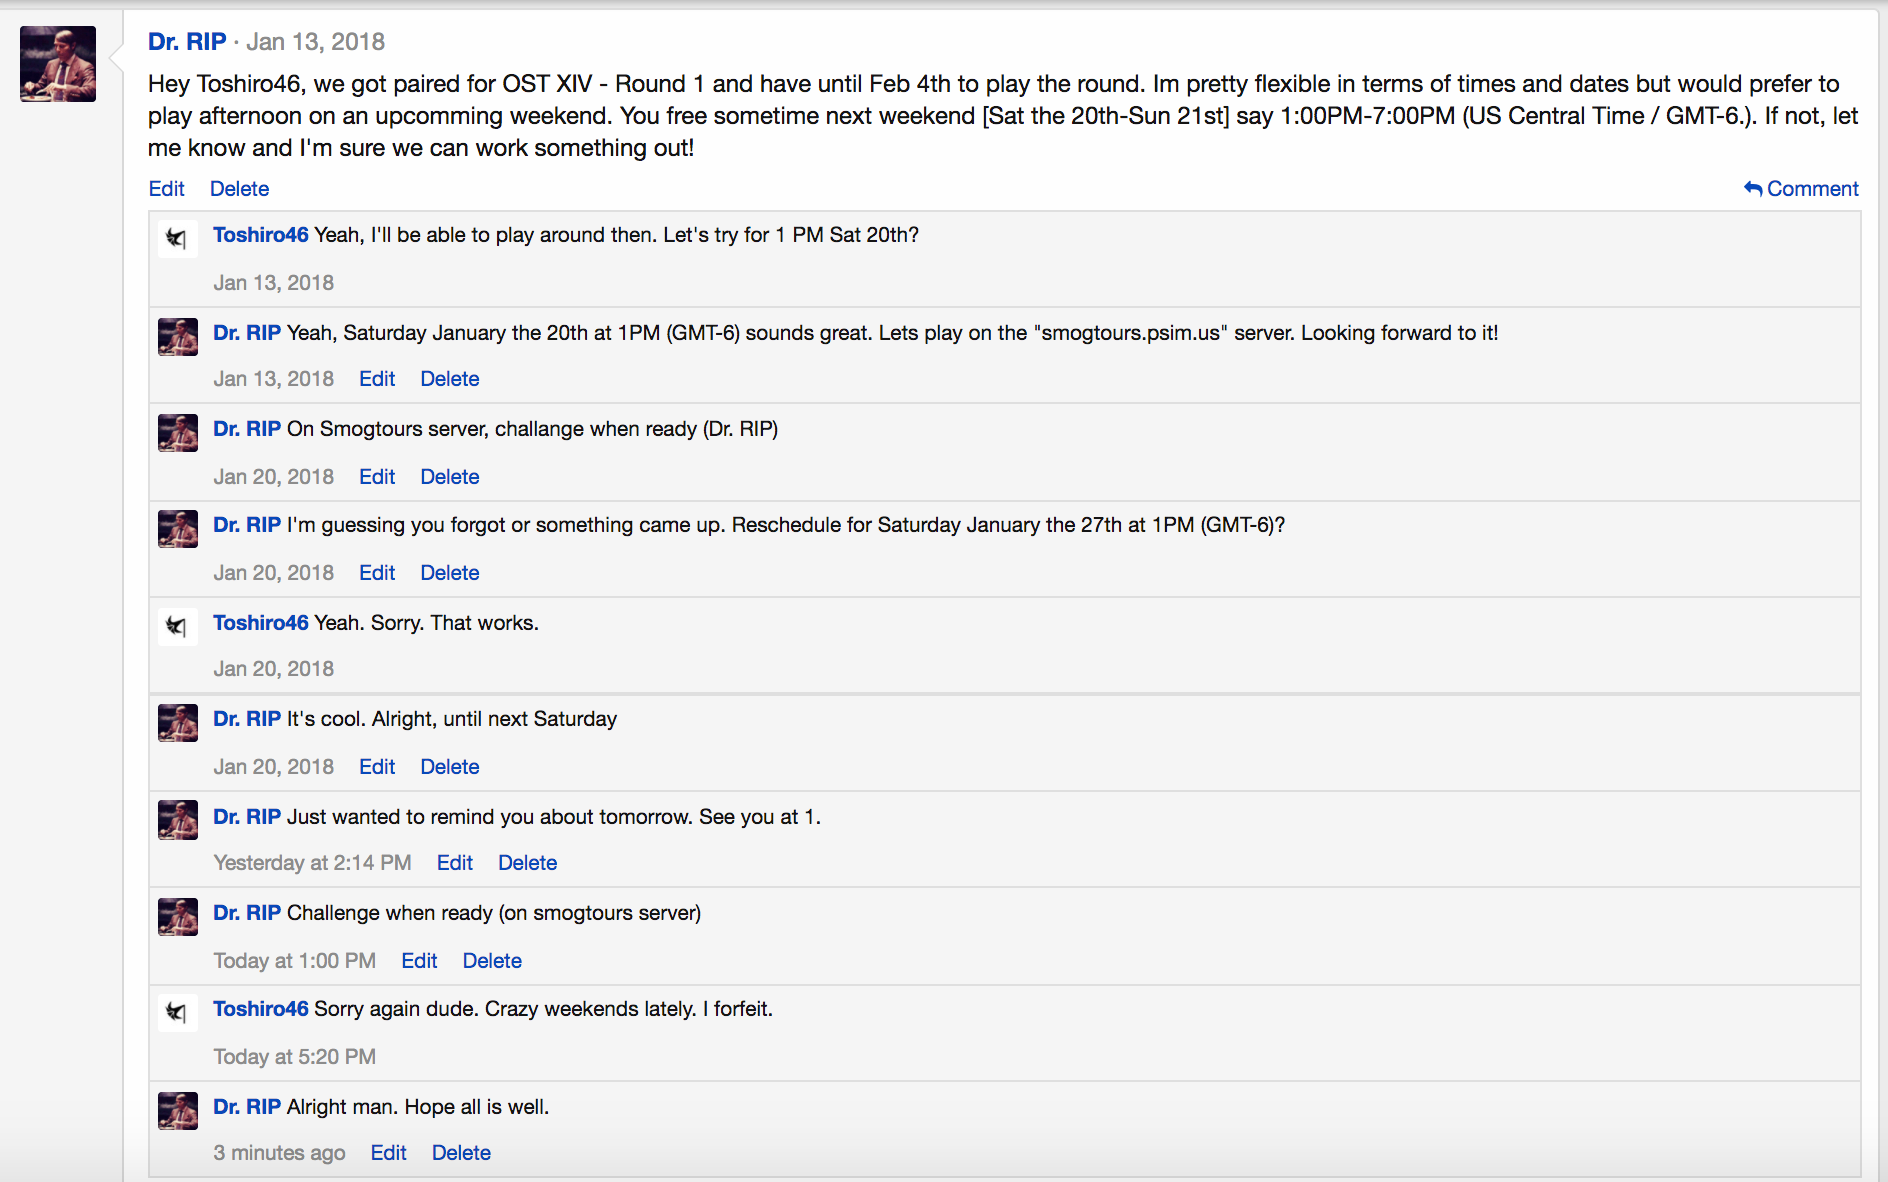
Task: Click Dr. RIP avatar beside smogtours.psim.us comment
Action: pos(177,337)
